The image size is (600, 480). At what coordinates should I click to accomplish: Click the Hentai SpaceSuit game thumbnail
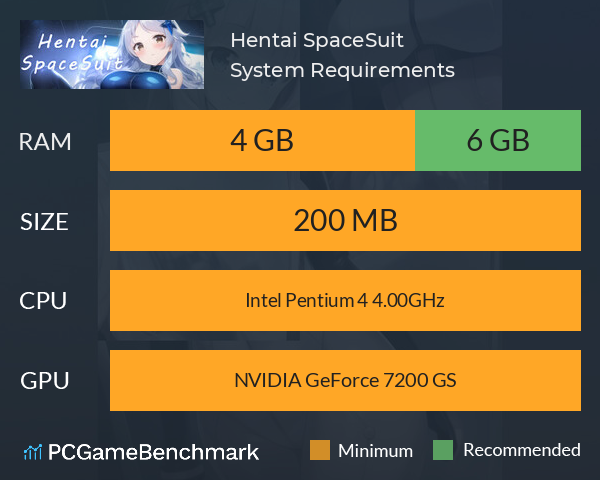pos(112,54)
